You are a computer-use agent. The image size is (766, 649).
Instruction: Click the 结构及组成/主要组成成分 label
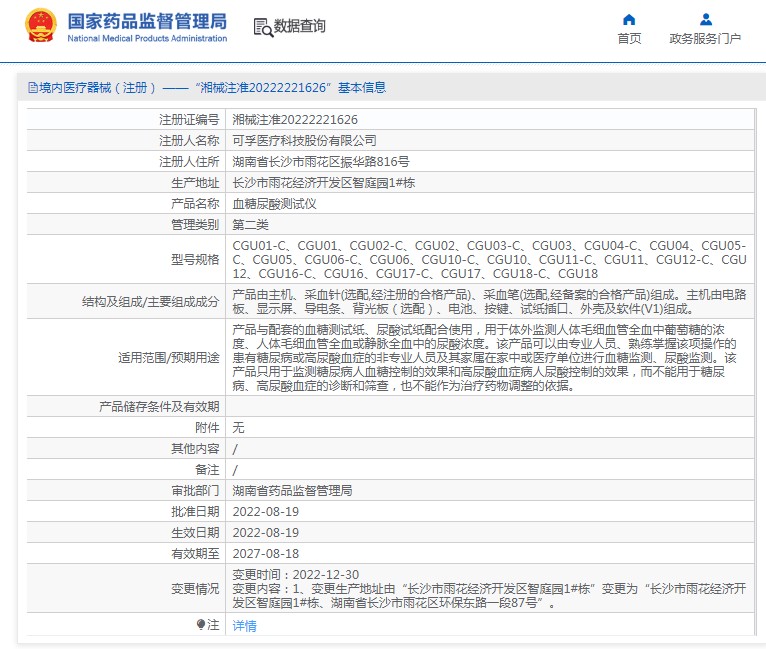150,301
